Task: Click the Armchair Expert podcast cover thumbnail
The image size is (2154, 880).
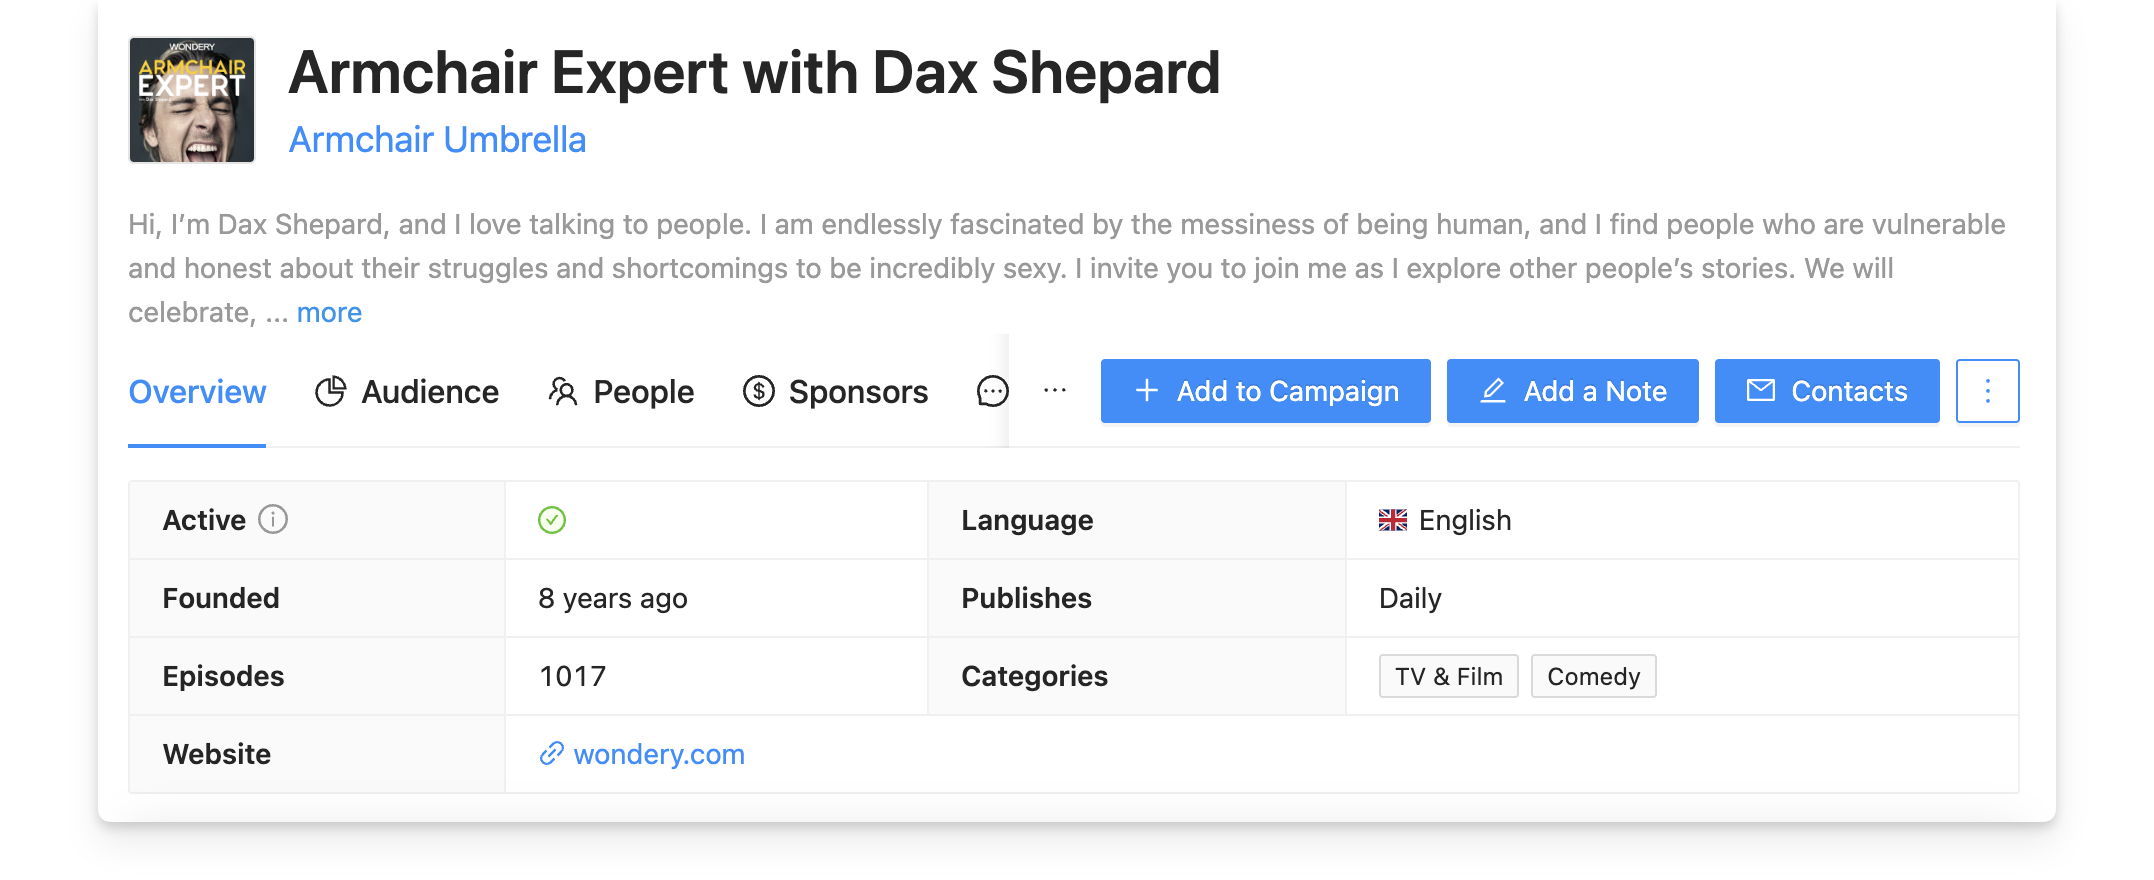Action: (x=192, y=100)
